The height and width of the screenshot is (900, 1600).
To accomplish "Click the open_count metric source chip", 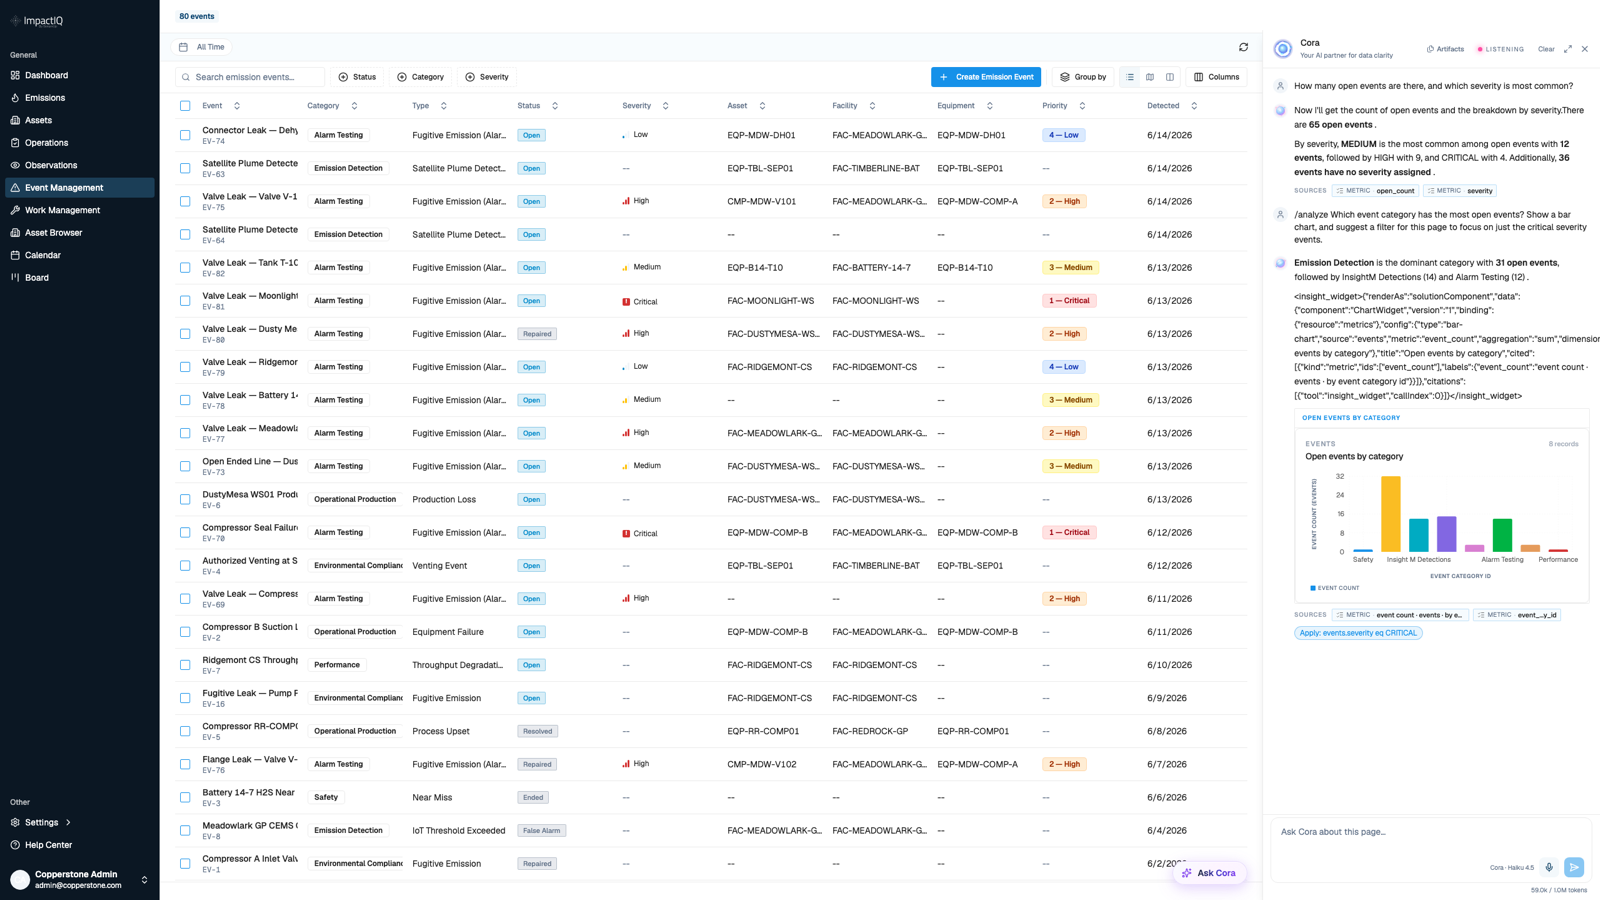I will tap(1375, 190).
